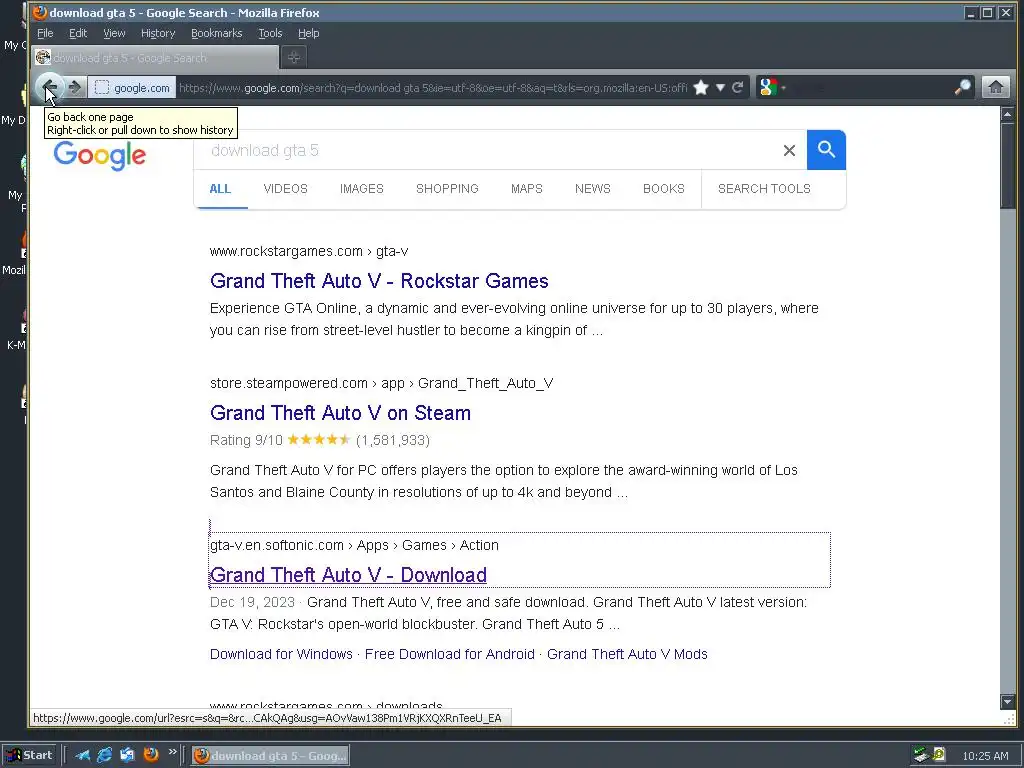Open 'Grand Theft Auto V - Rockstar Games' result
The image size is (1024, 768).
(379, 281)
